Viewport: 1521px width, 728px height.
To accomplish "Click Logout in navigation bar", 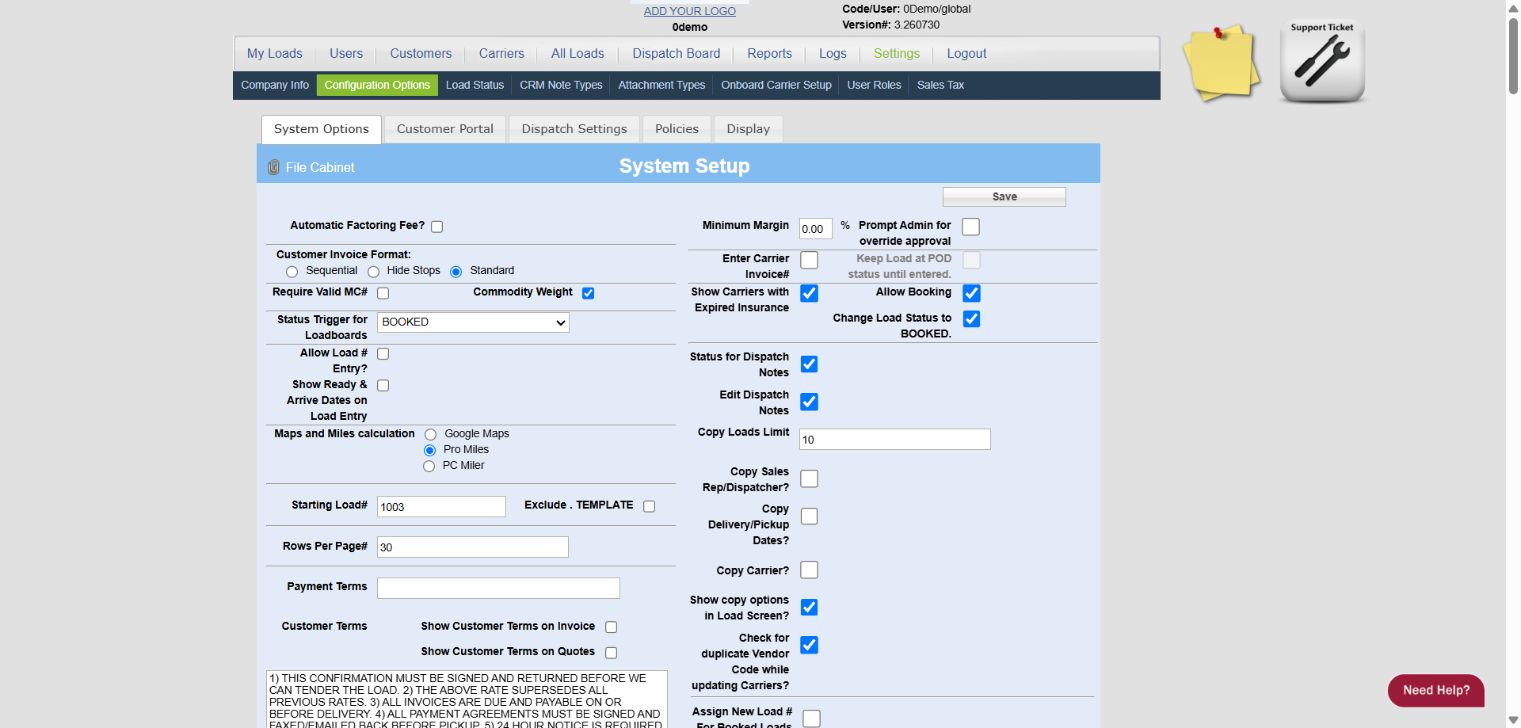I will coord(966,54).
